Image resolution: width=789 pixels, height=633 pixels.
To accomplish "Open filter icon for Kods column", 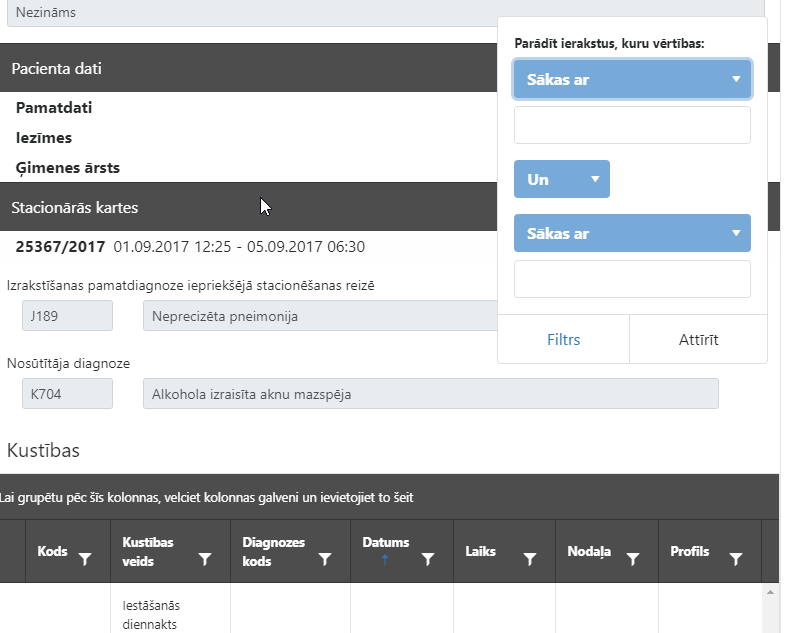I will pos(85,560).
